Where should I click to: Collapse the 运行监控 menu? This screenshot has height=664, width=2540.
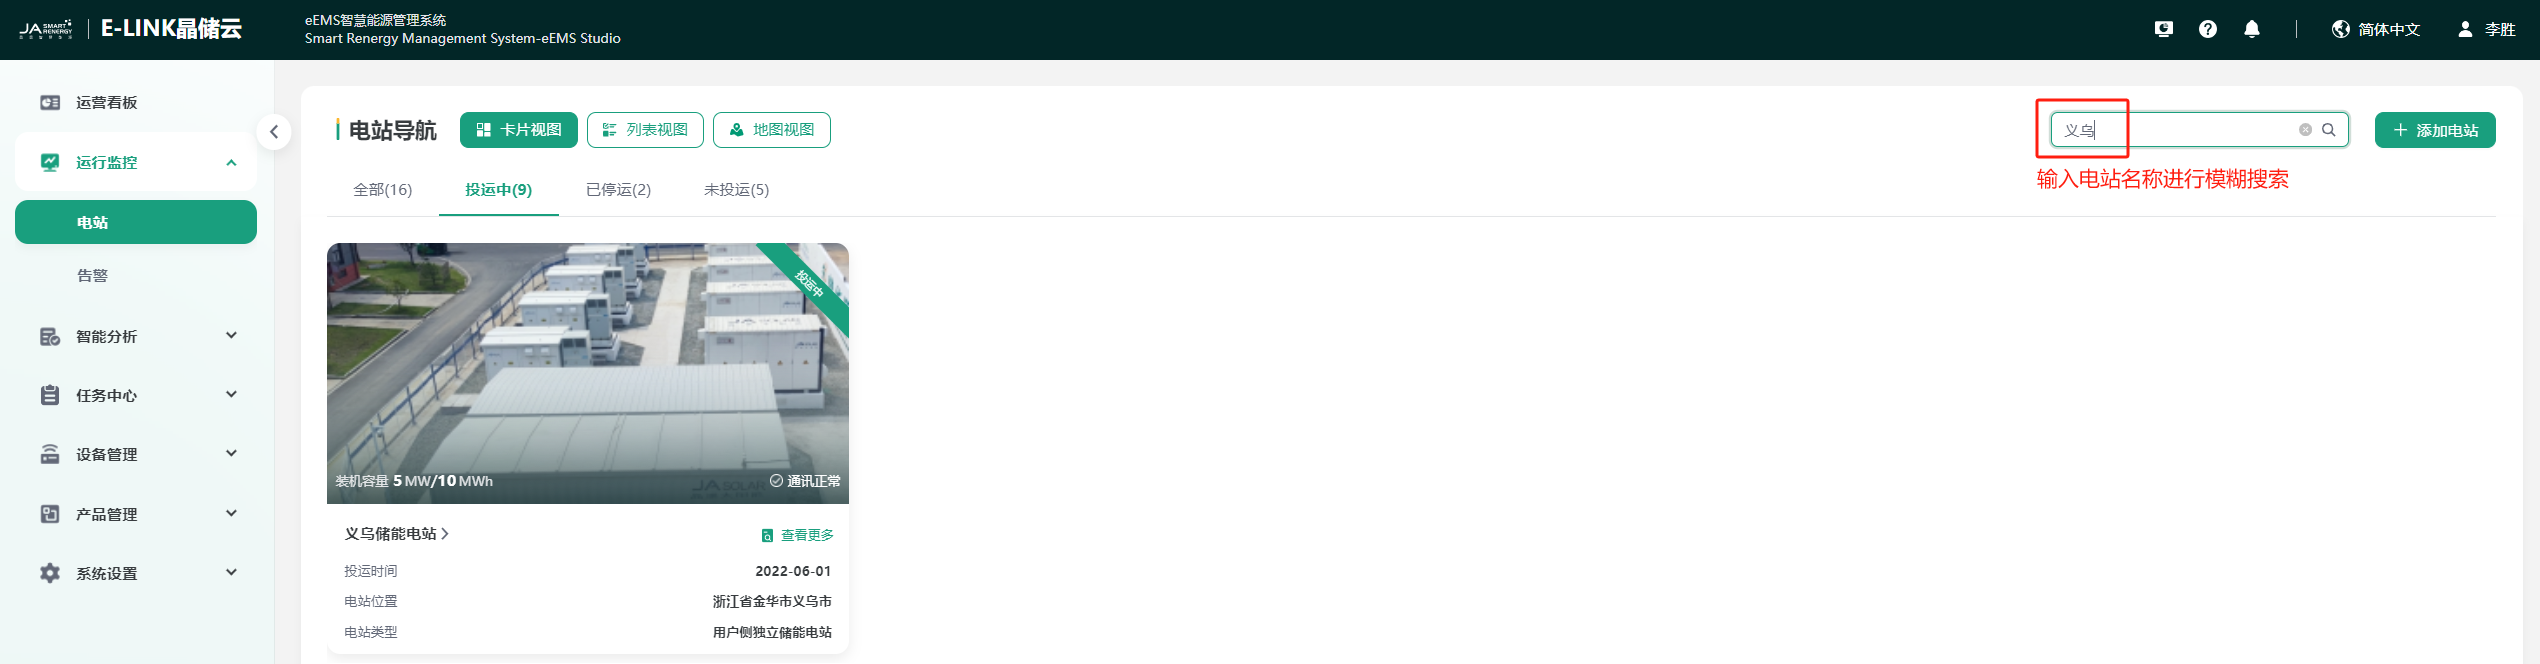point(136,162)
